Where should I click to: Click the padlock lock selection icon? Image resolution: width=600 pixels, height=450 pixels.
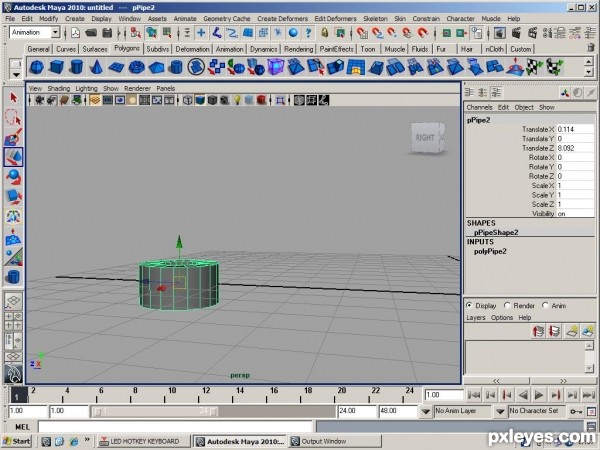tap(324, 33)
